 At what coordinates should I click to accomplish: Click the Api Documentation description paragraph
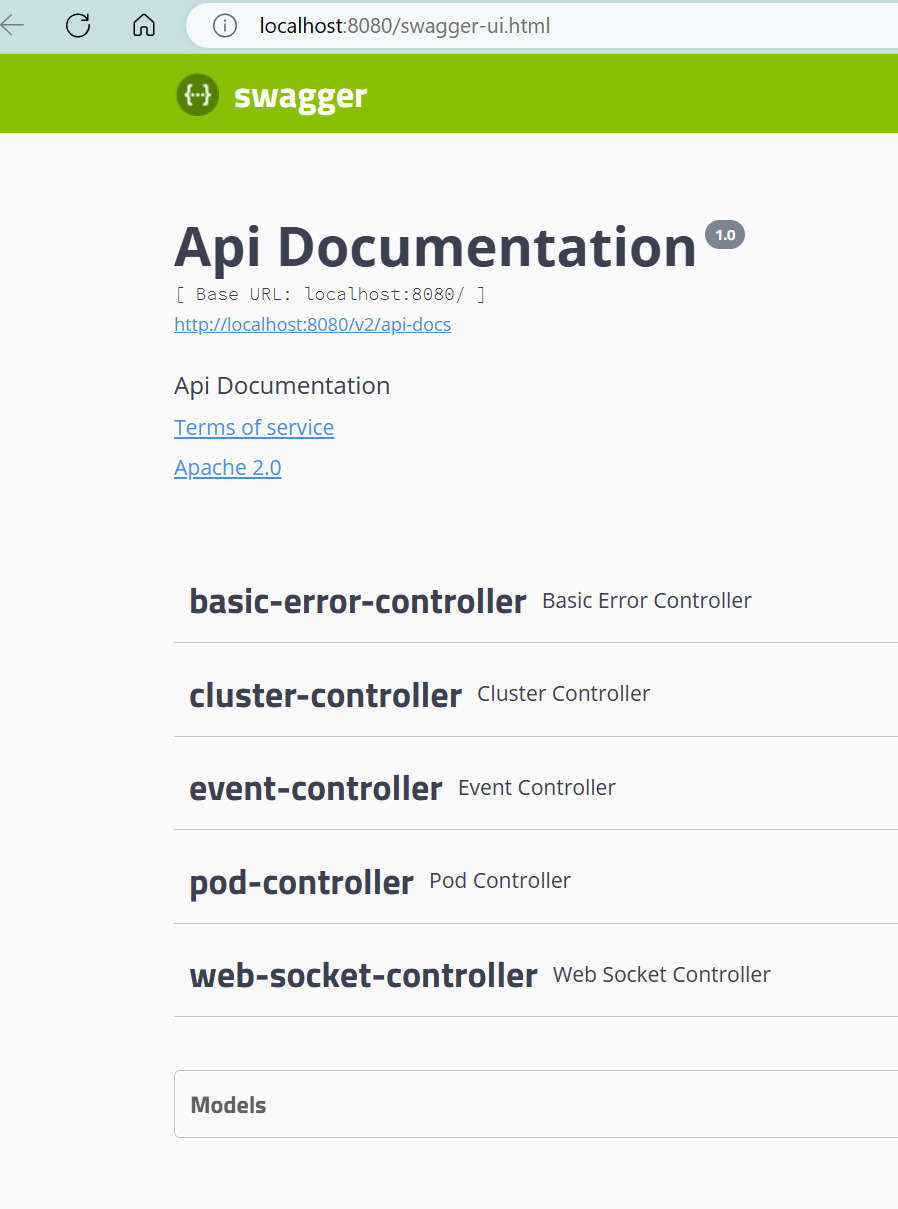tap(282, 386)
